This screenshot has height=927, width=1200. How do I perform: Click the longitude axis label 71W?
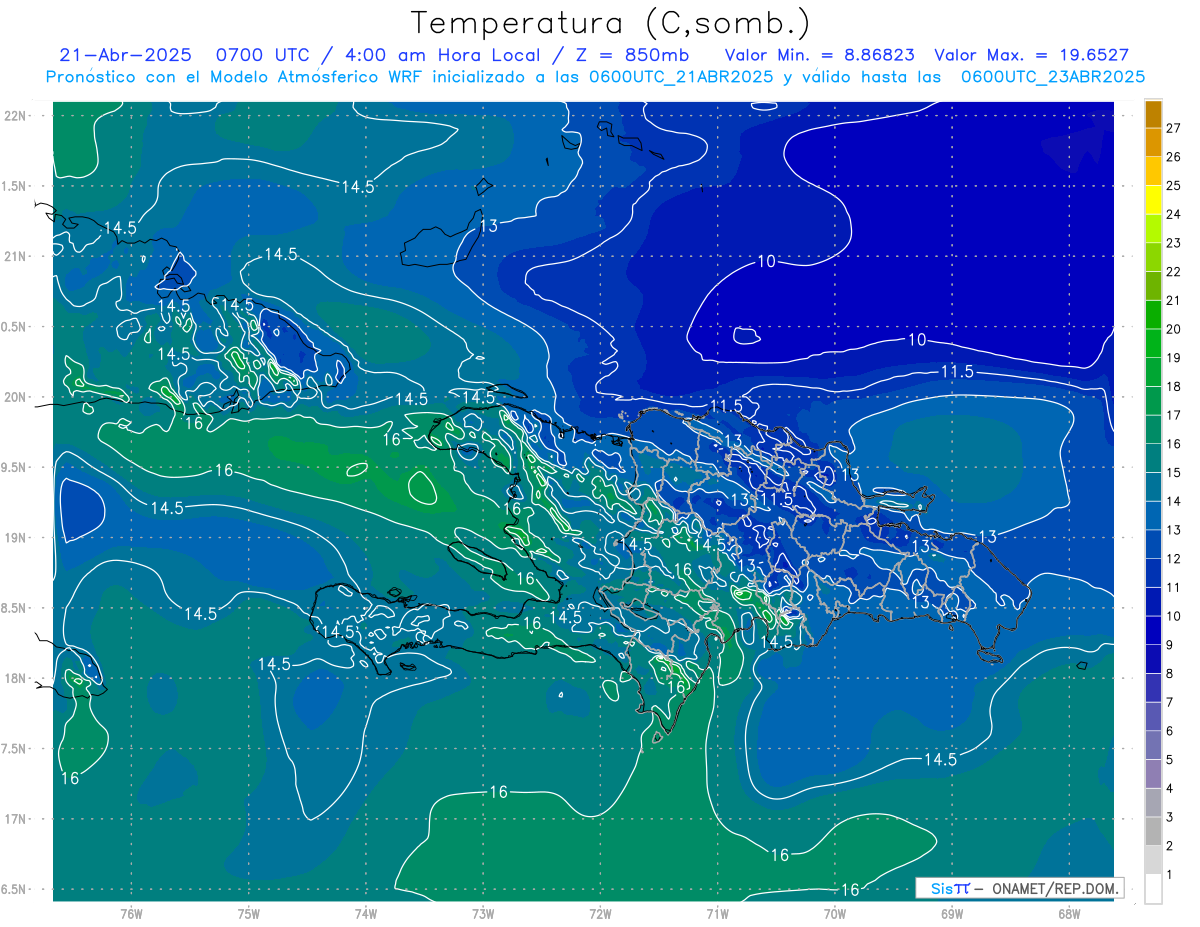pos(717,914)
